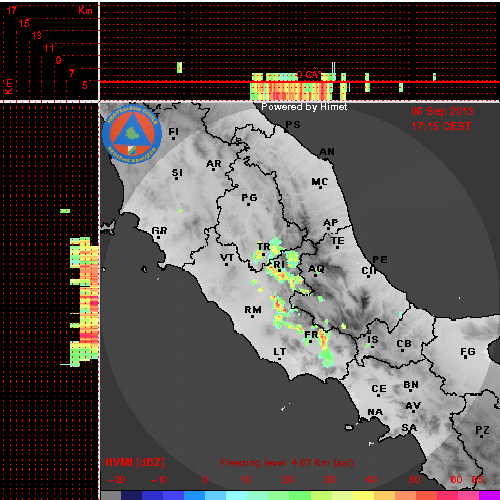Click the RI city label

(279, 264)
